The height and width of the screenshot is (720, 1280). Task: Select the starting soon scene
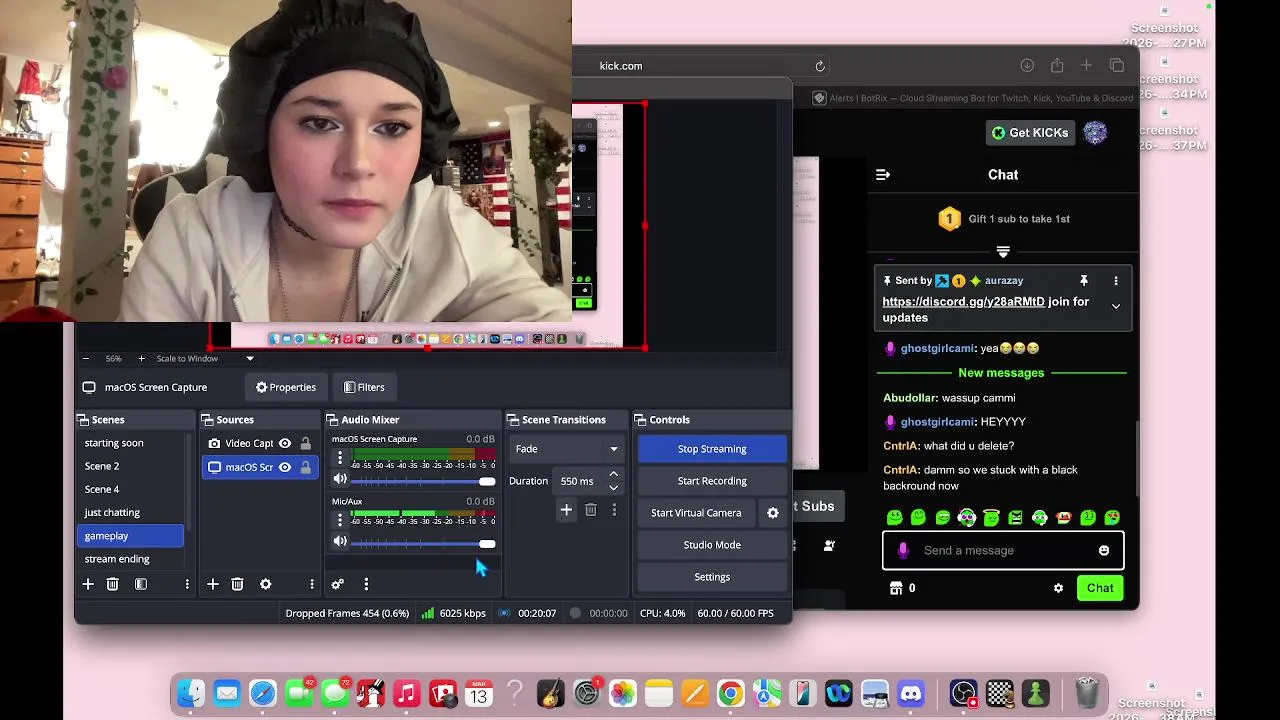tap(130, 443)
